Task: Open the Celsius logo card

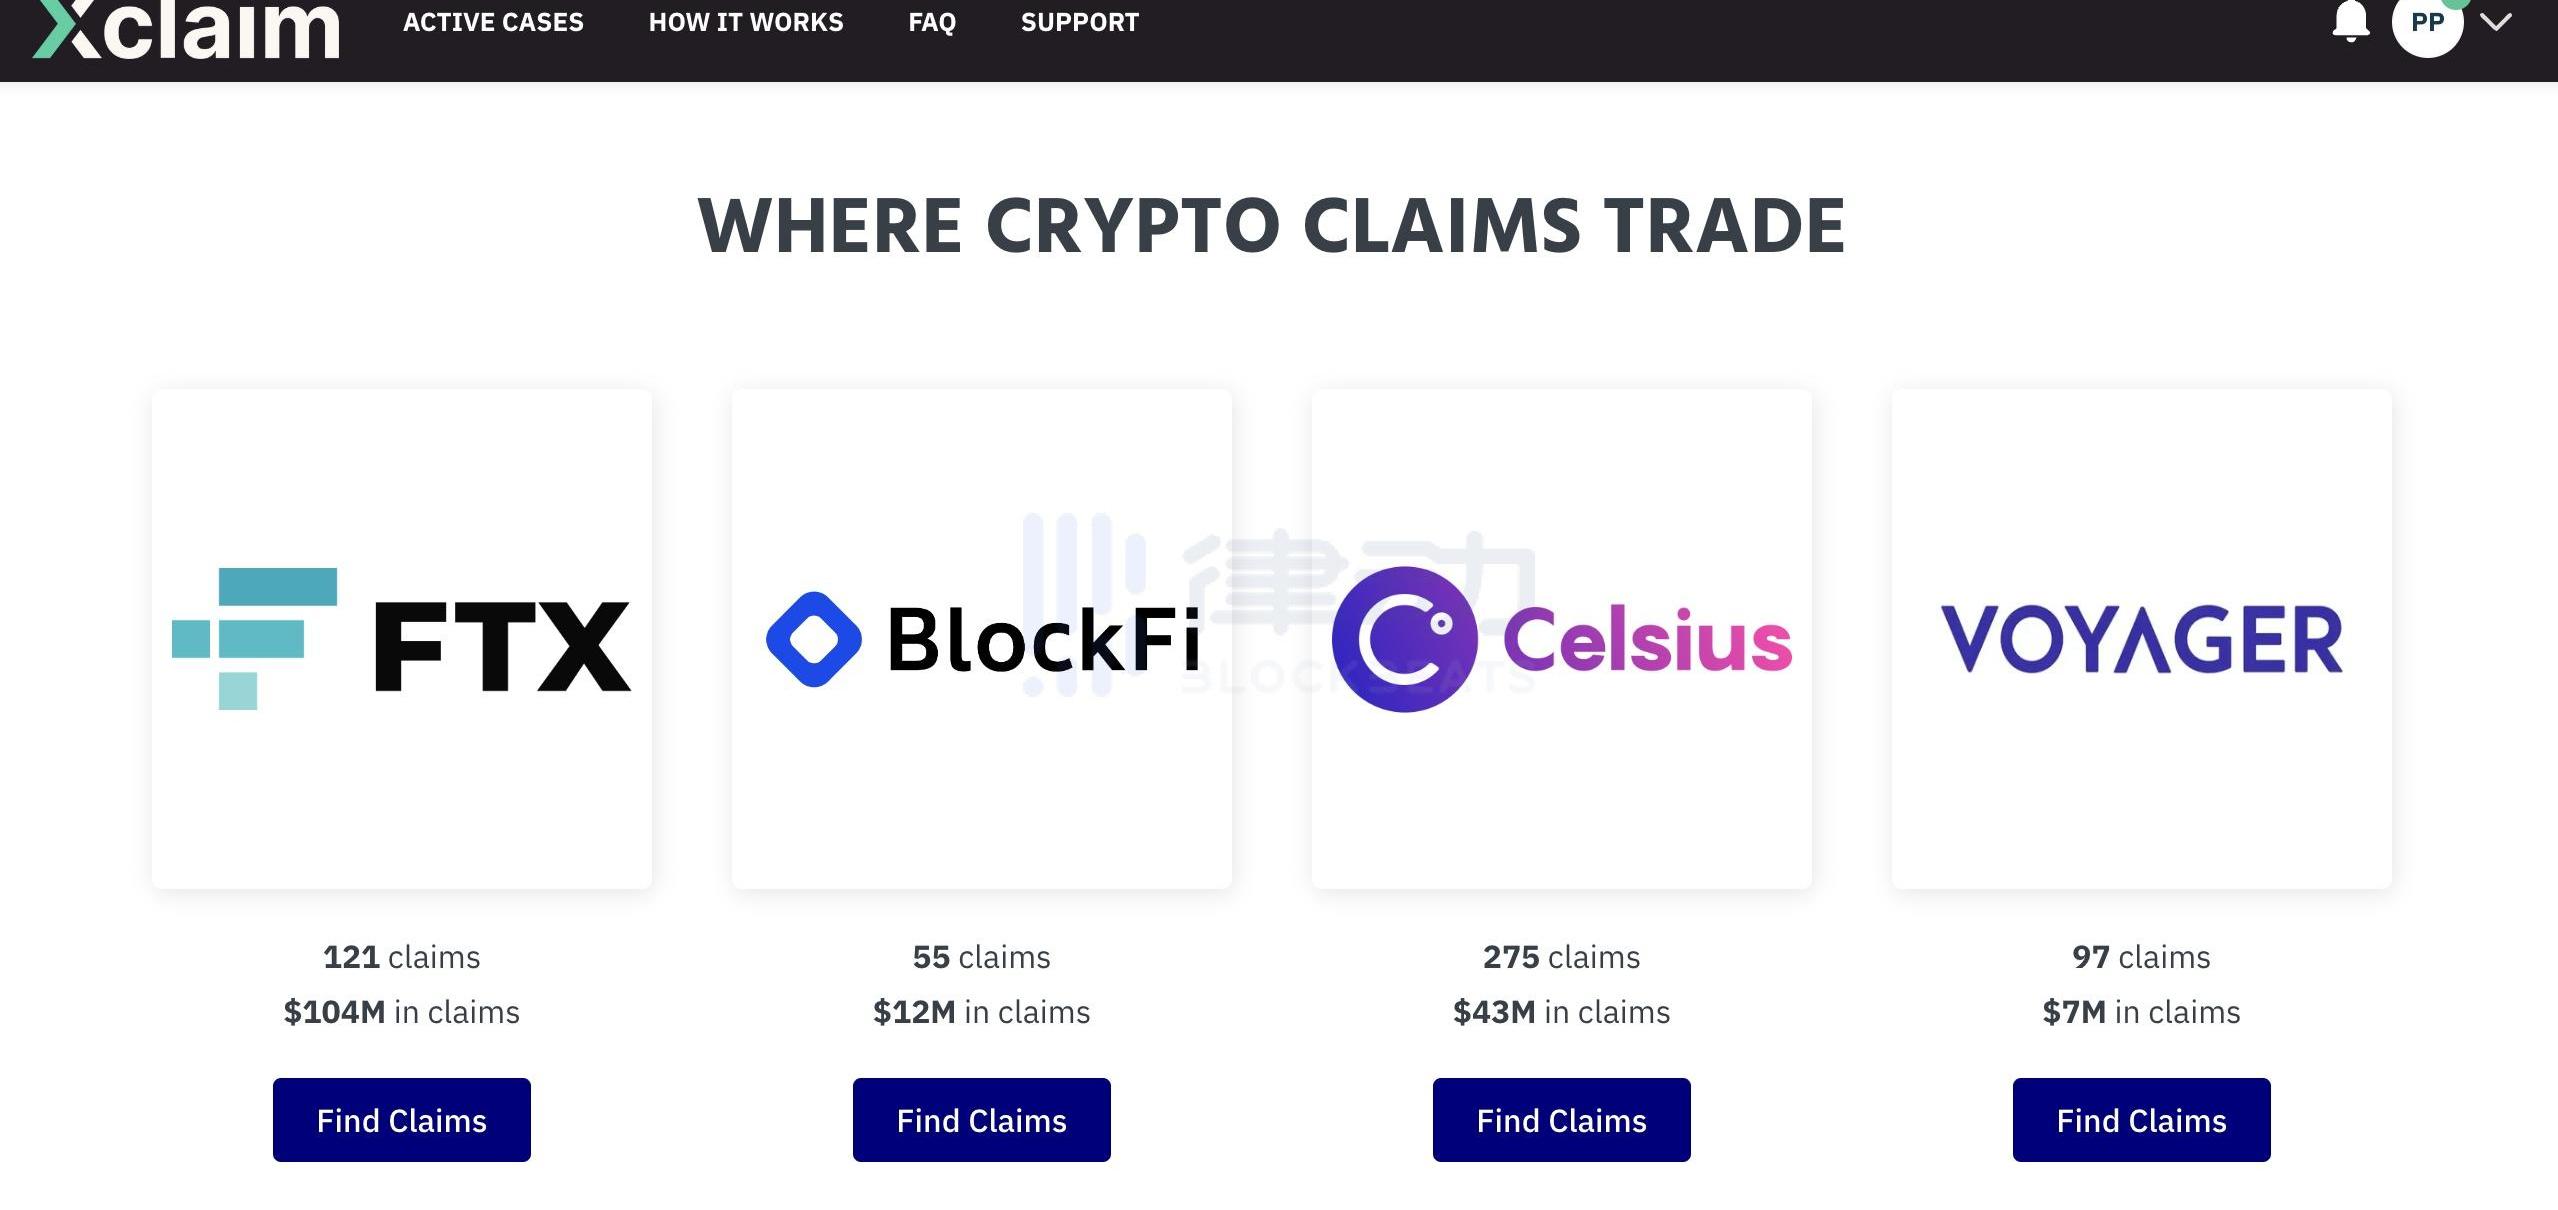Action: (1562, 639)
